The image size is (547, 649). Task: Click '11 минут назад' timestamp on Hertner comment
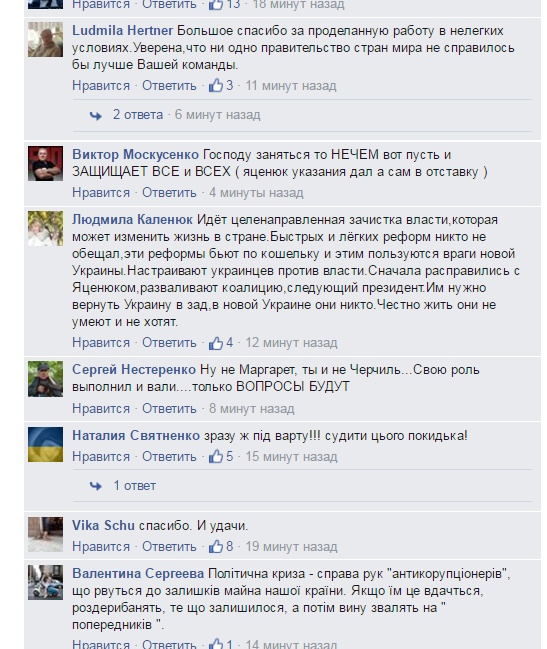click(291, 86)
